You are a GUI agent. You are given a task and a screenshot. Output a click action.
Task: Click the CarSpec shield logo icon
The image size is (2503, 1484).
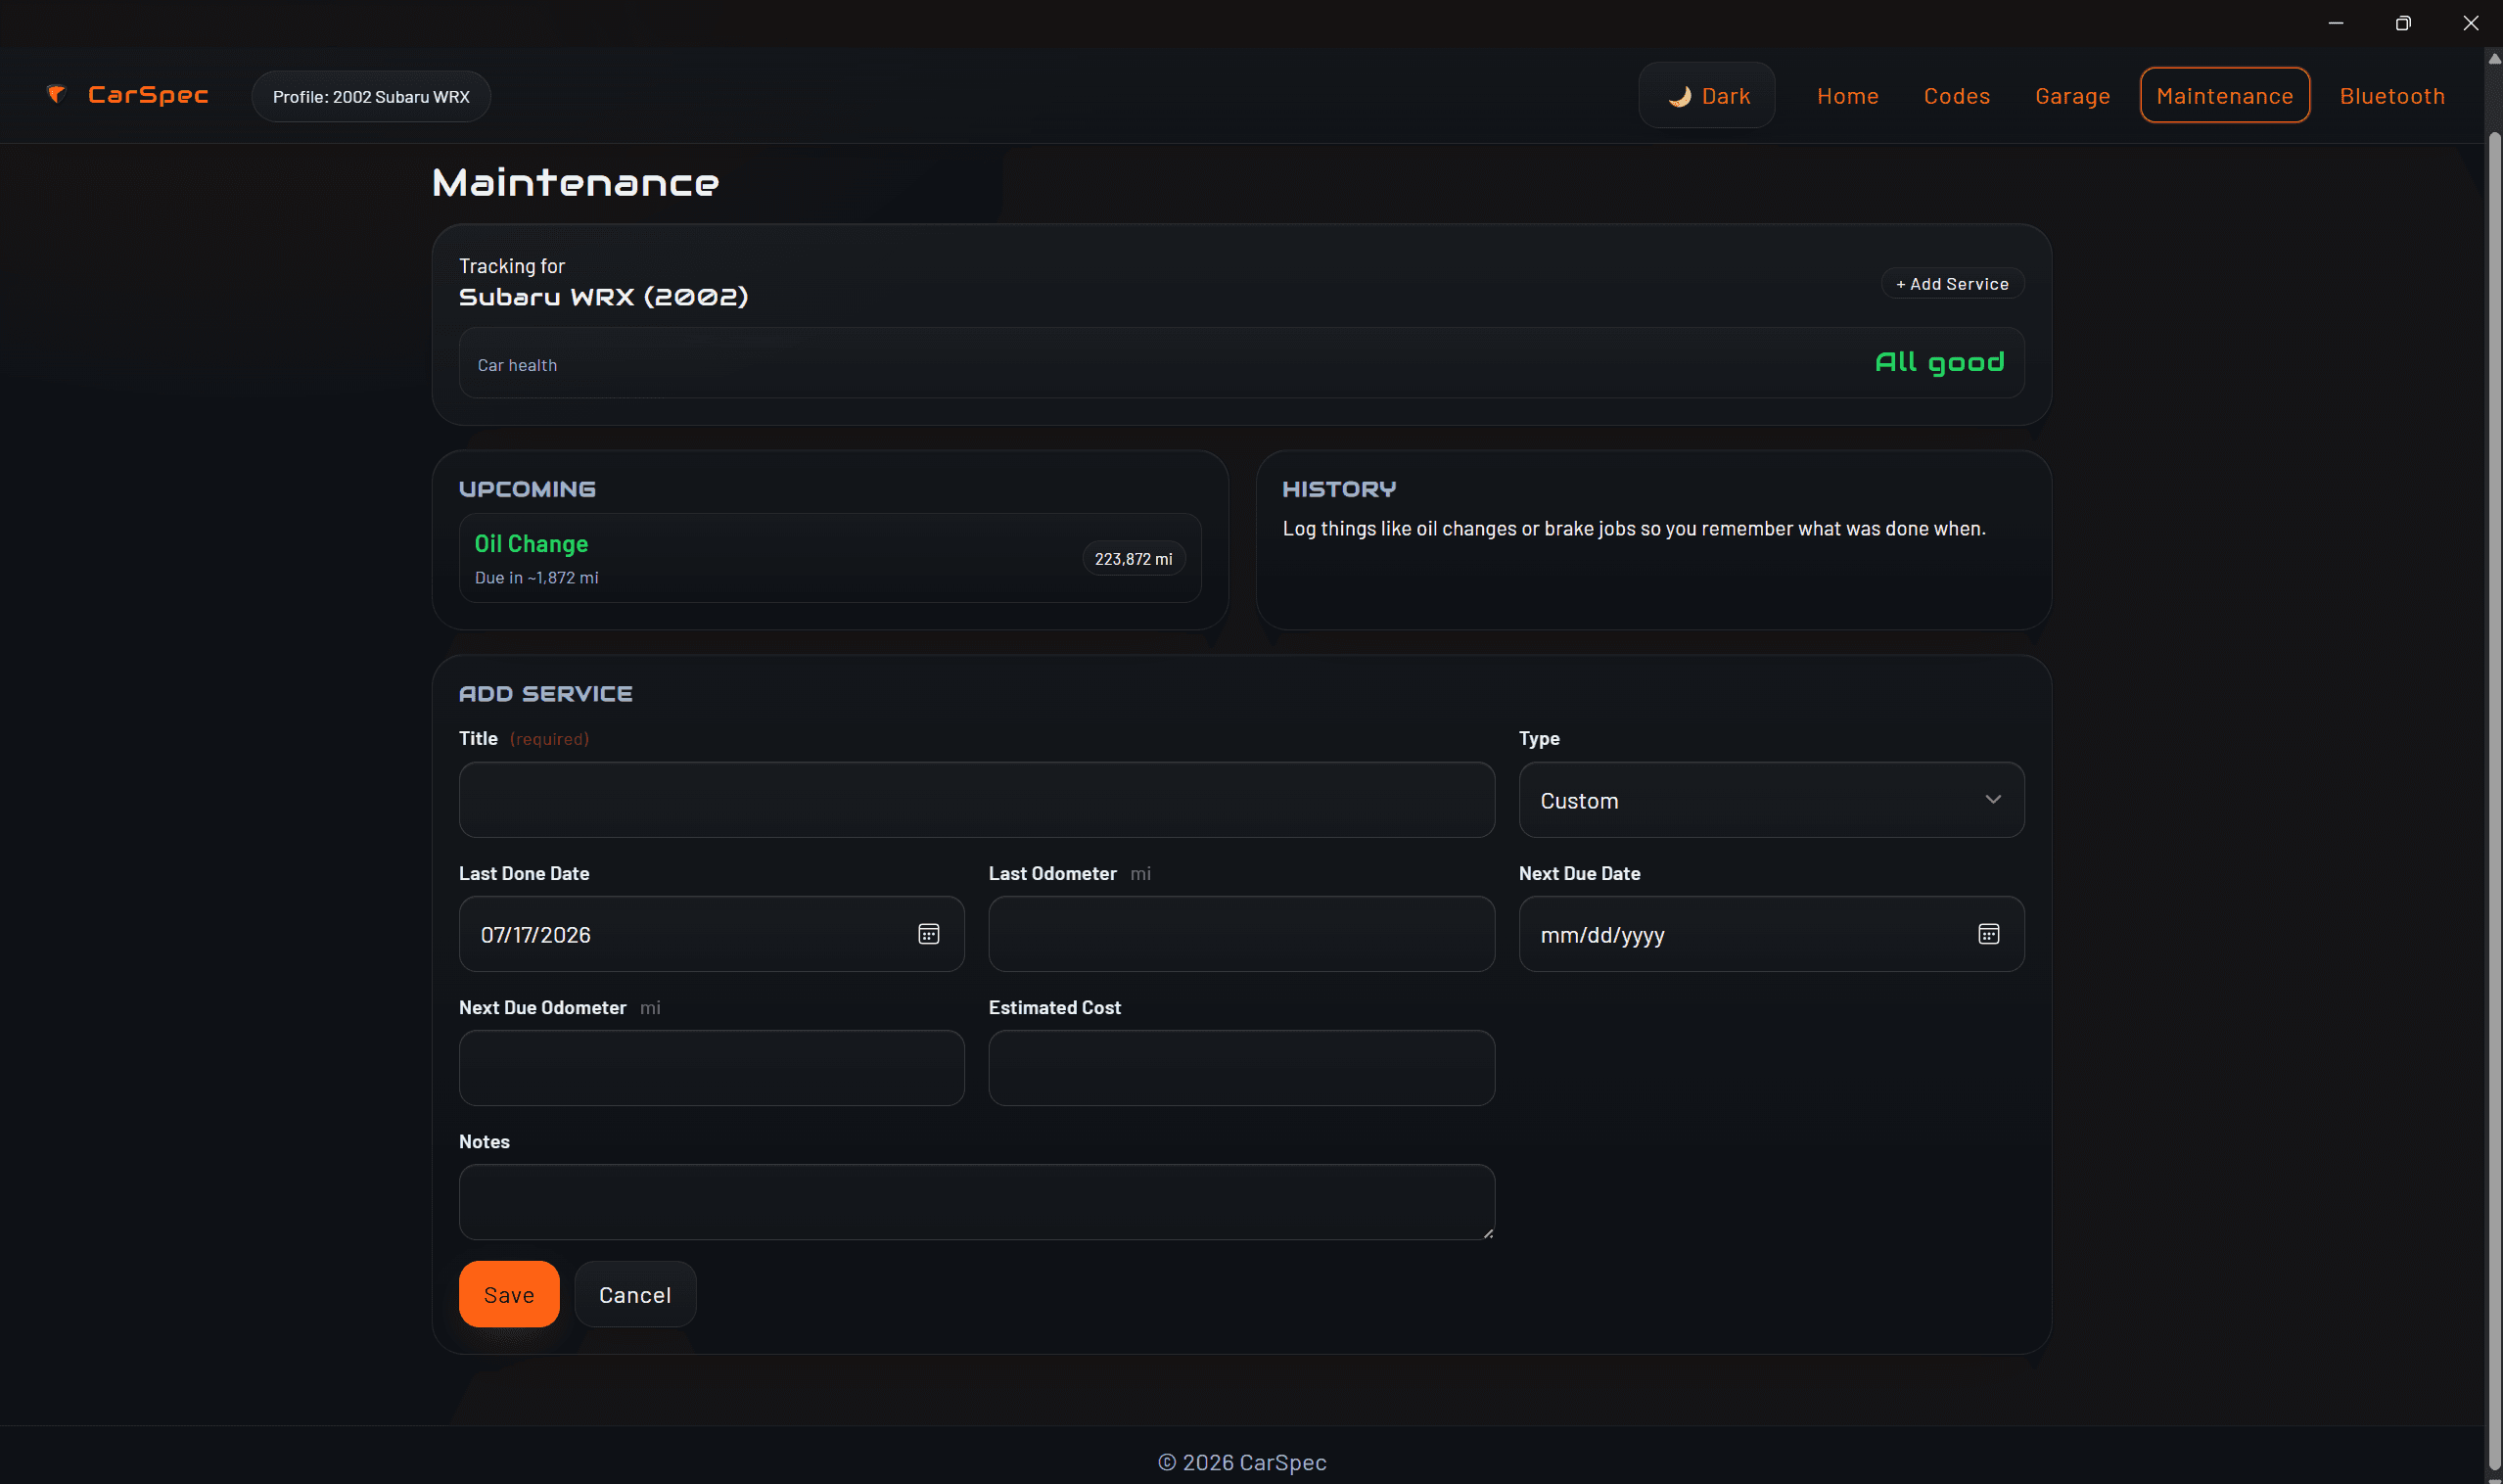tap(56, 94)
